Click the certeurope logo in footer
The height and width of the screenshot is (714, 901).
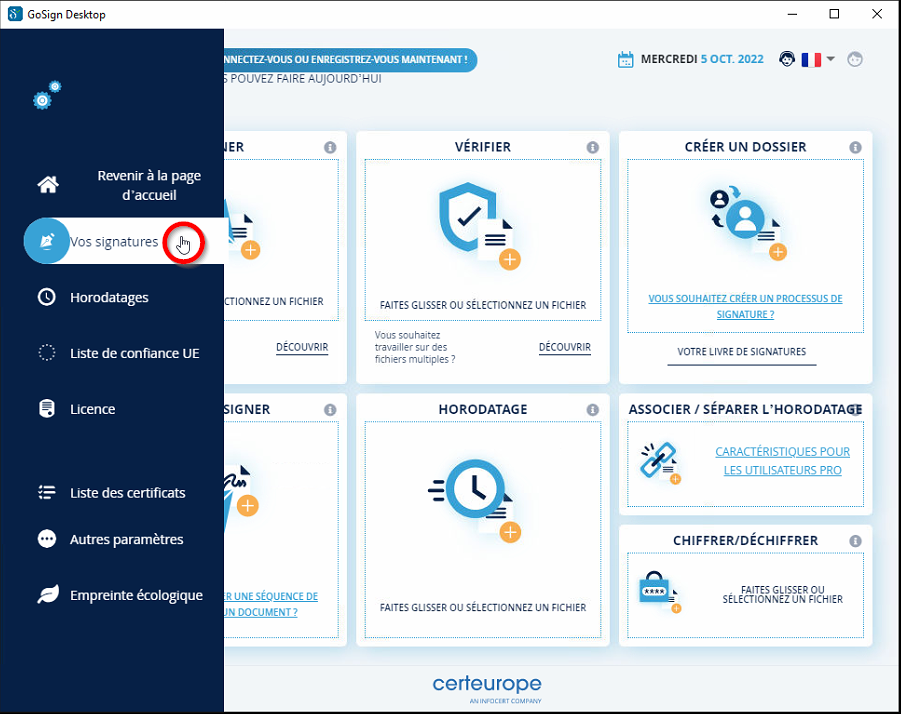pos(487,688)
